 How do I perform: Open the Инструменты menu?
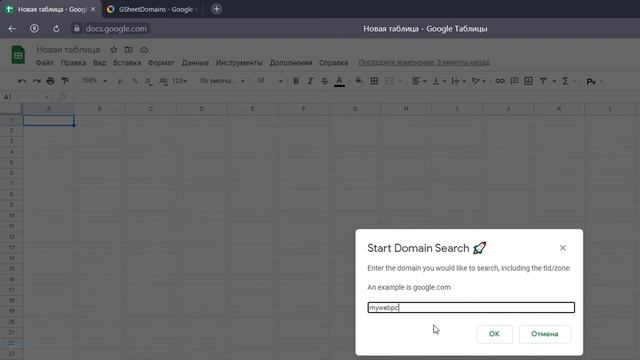coord(239,62)
